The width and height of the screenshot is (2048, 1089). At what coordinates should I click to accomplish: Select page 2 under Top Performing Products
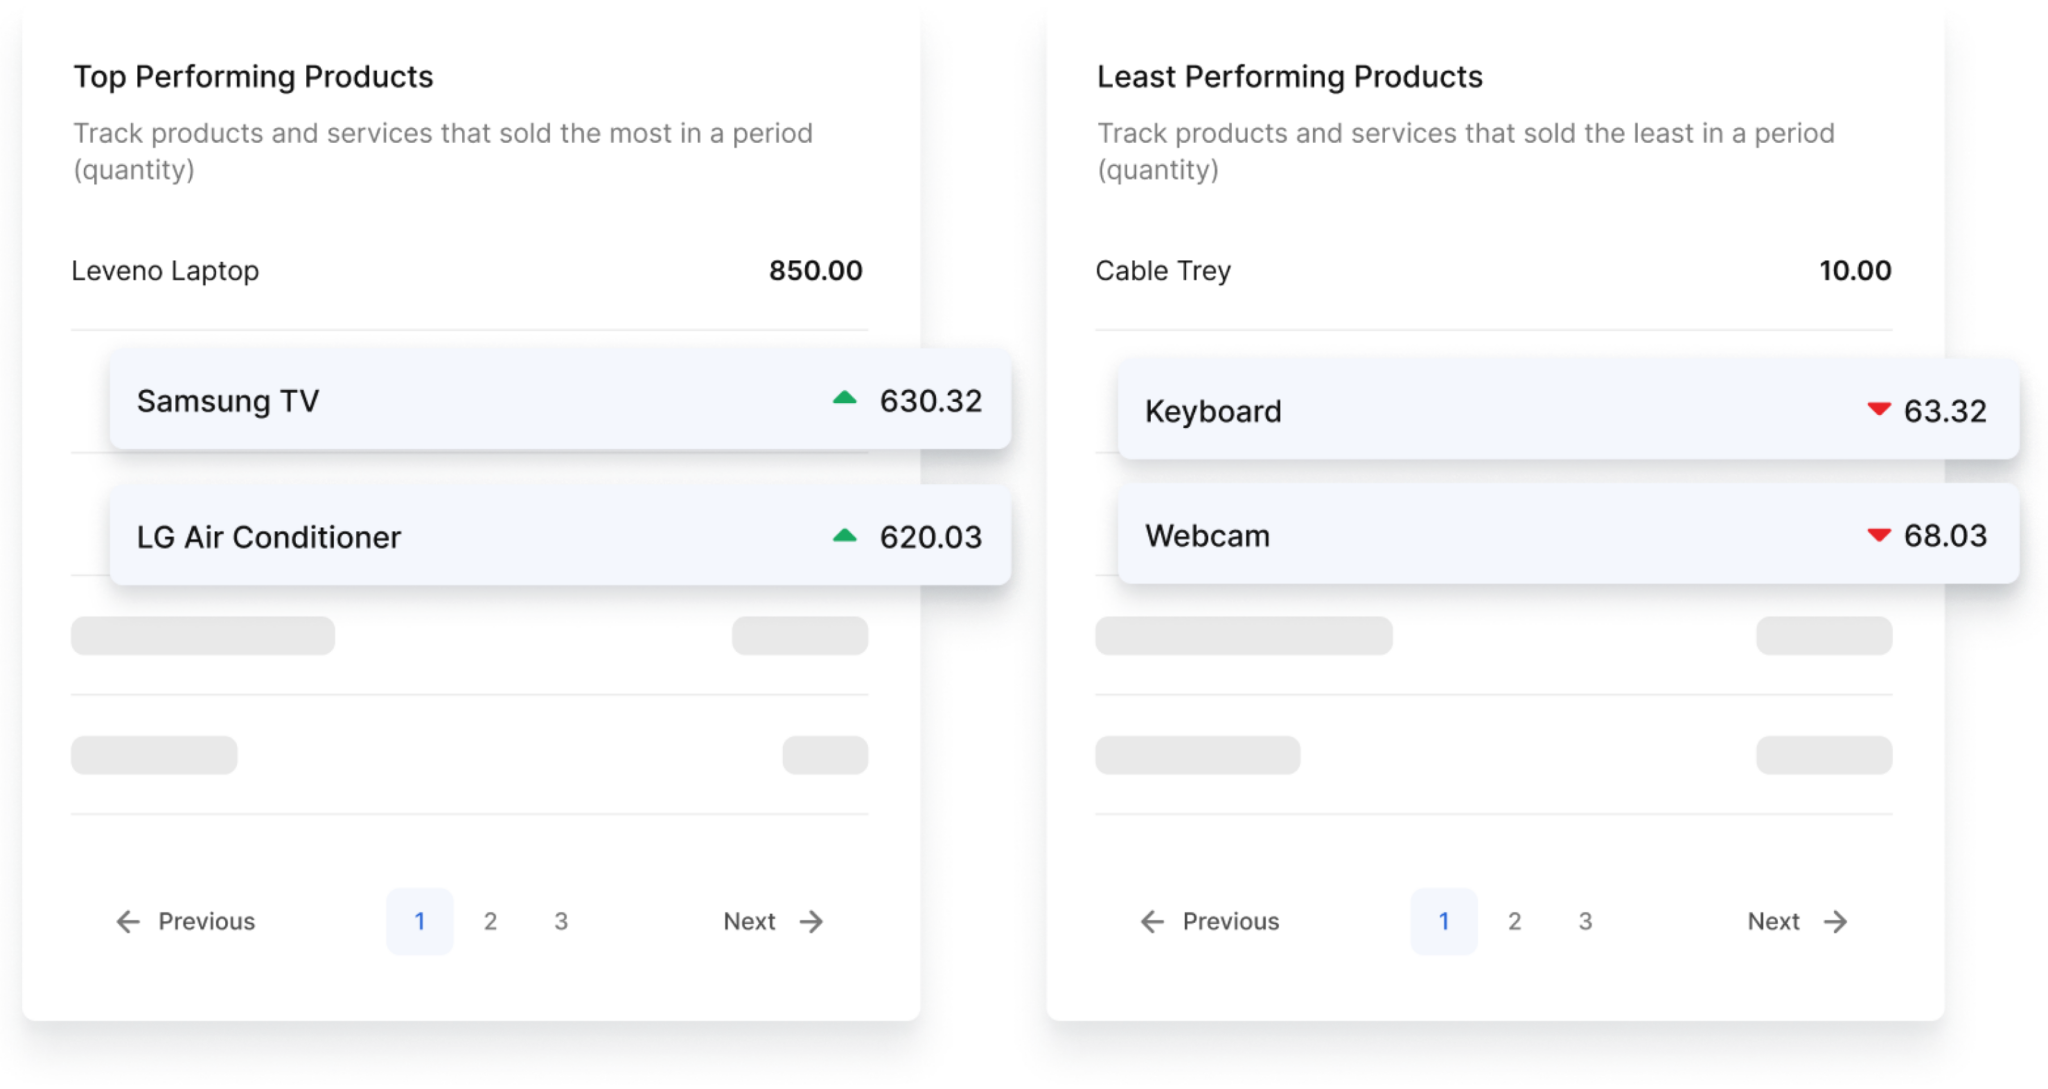(x=490, y=921)
